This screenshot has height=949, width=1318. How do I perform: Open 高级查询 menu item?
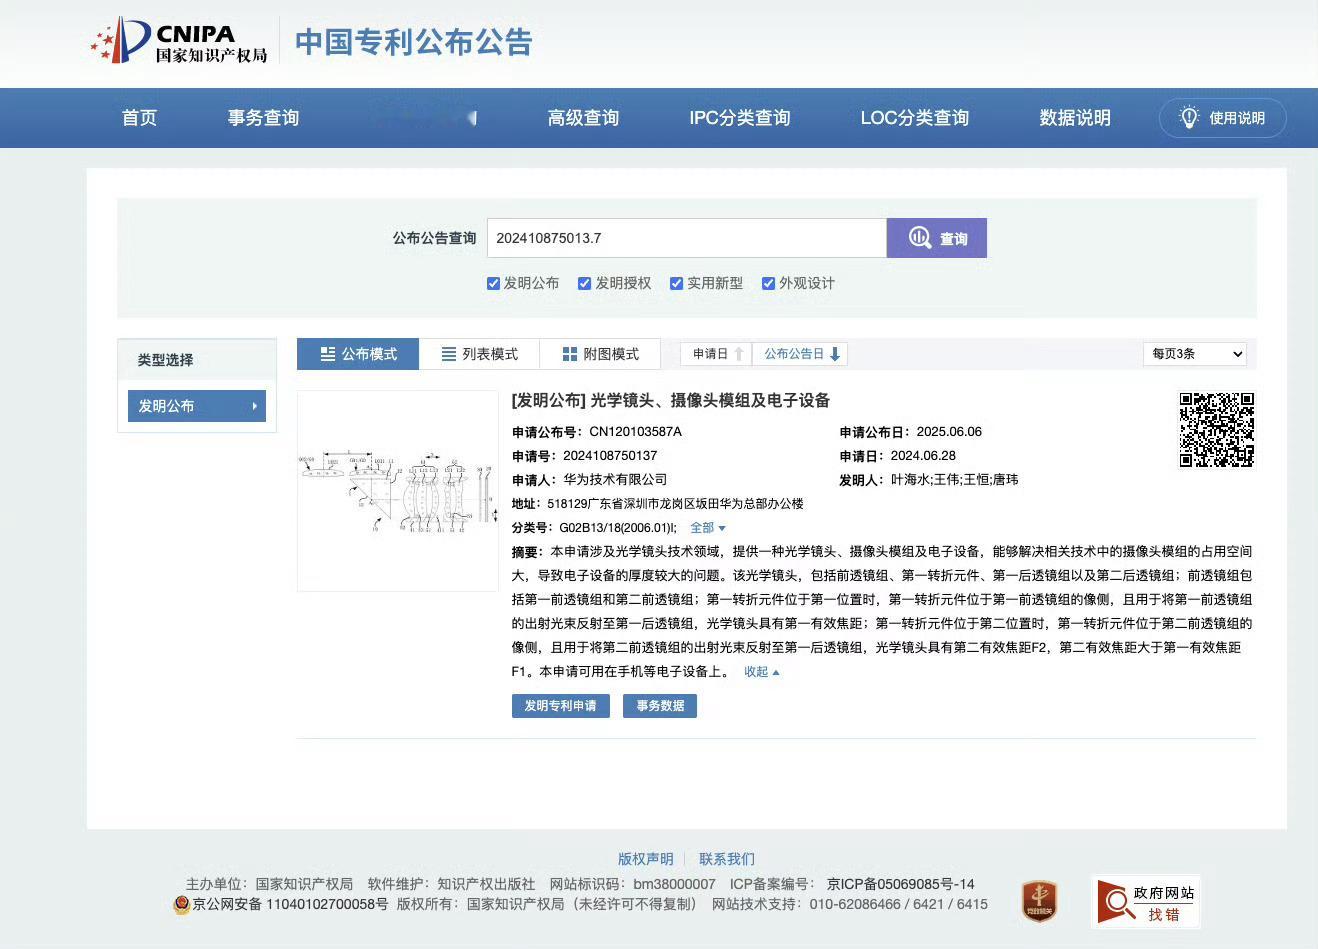[583, 118]
